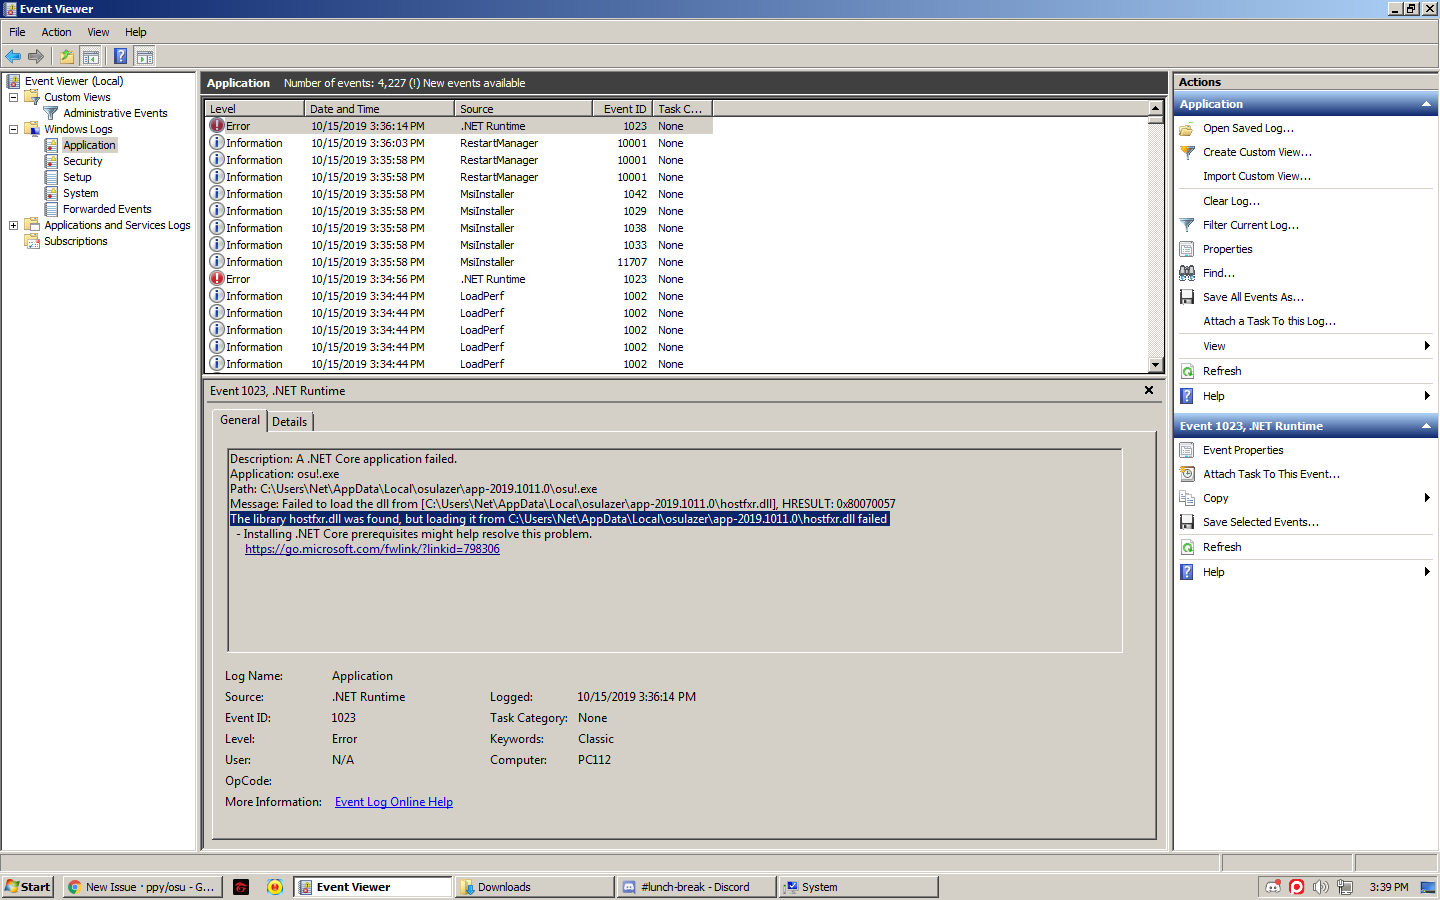1440x900 pixels.
Task: Click the Copy icon under Event 1023 actions
Action: (x=1186, y=497)
